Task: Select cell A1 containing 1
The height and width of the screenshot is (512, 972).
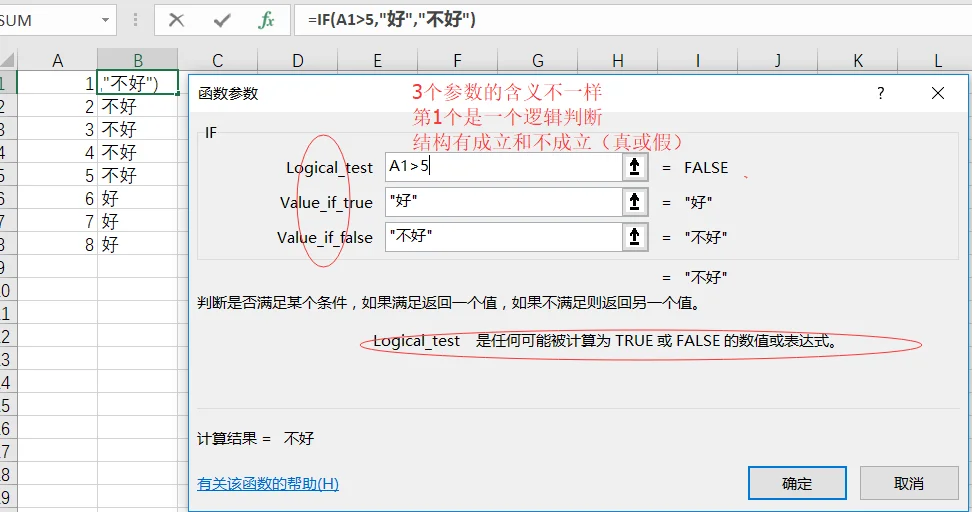Action: coord(57,82)
